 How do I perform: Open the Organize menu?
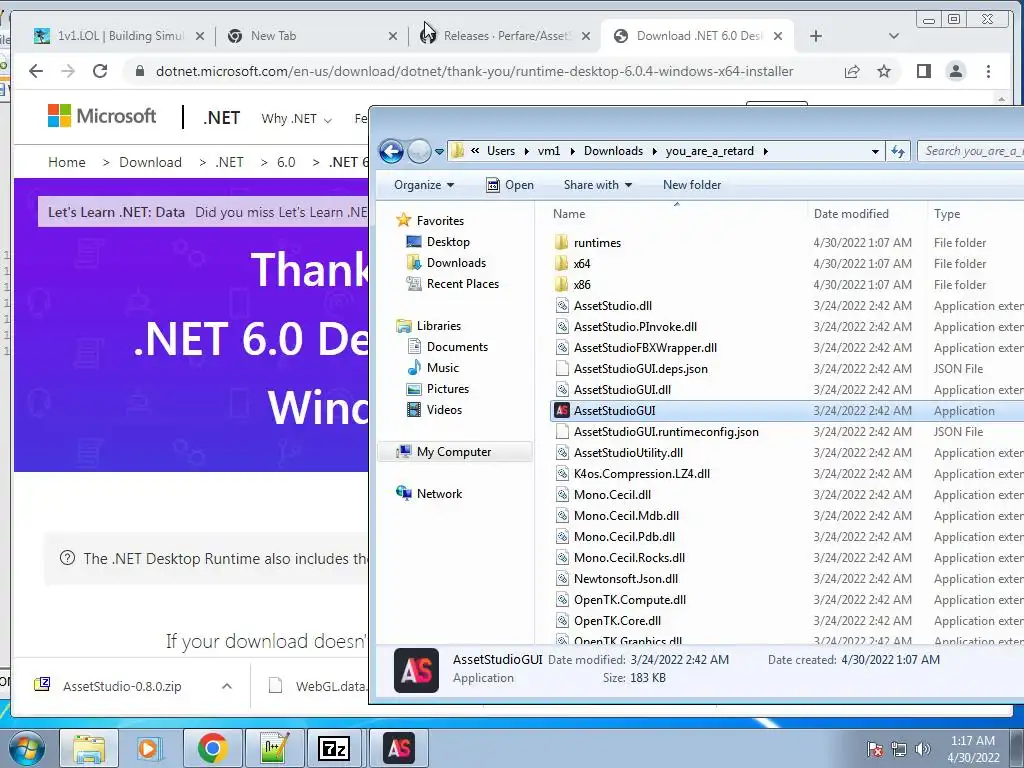(423, 185)
